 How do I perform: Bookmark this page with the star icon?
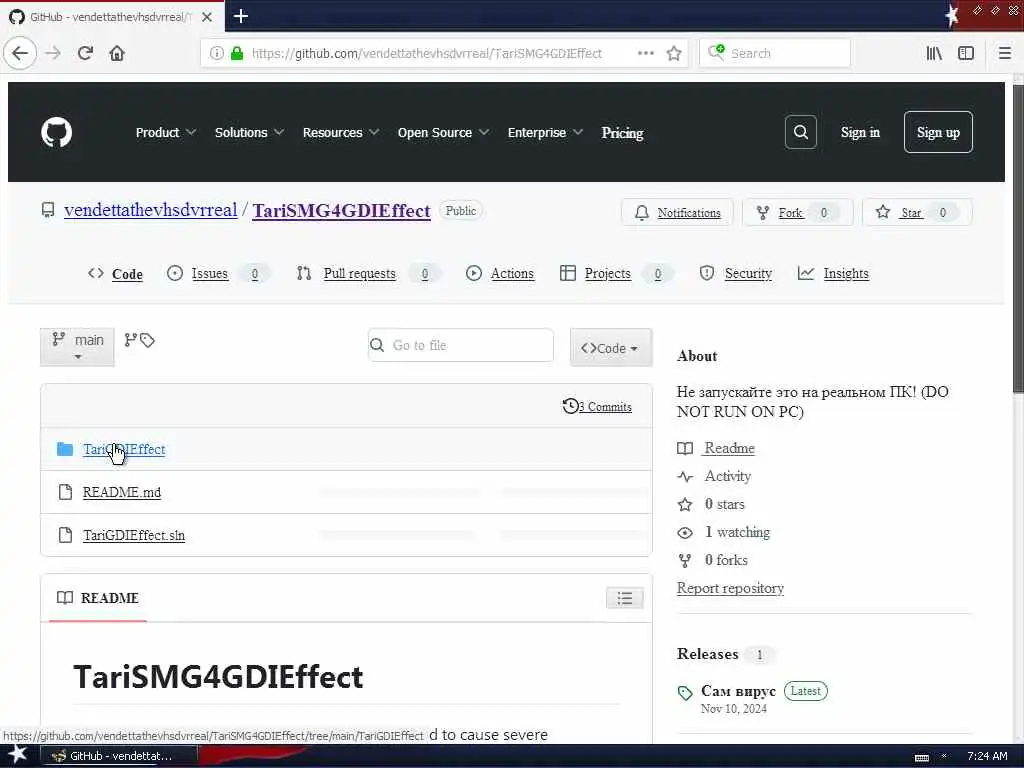[674, 53]
